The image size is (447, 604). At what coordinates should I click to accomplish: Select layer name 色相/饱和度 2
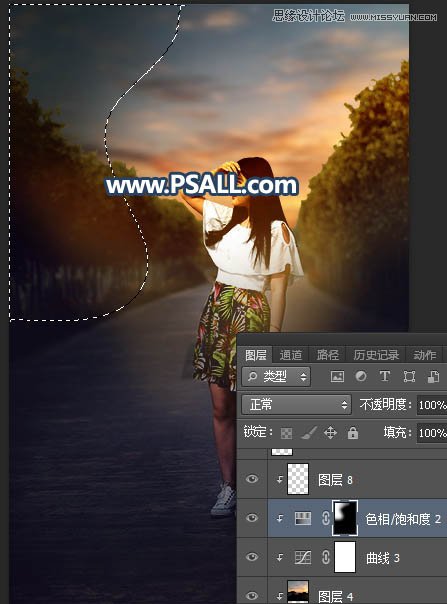tap(403, 519)
